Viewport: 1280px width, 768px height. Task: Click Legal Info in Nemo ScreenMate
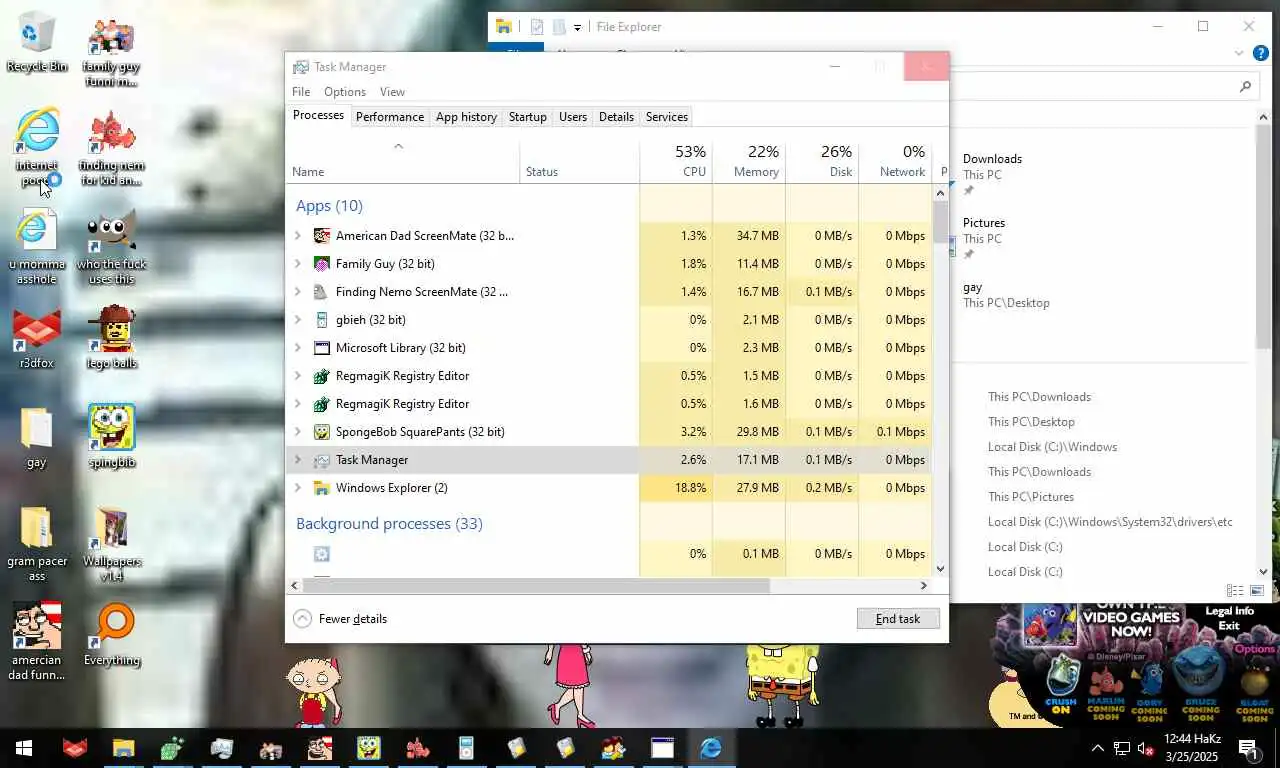(x=1229, y=611)
